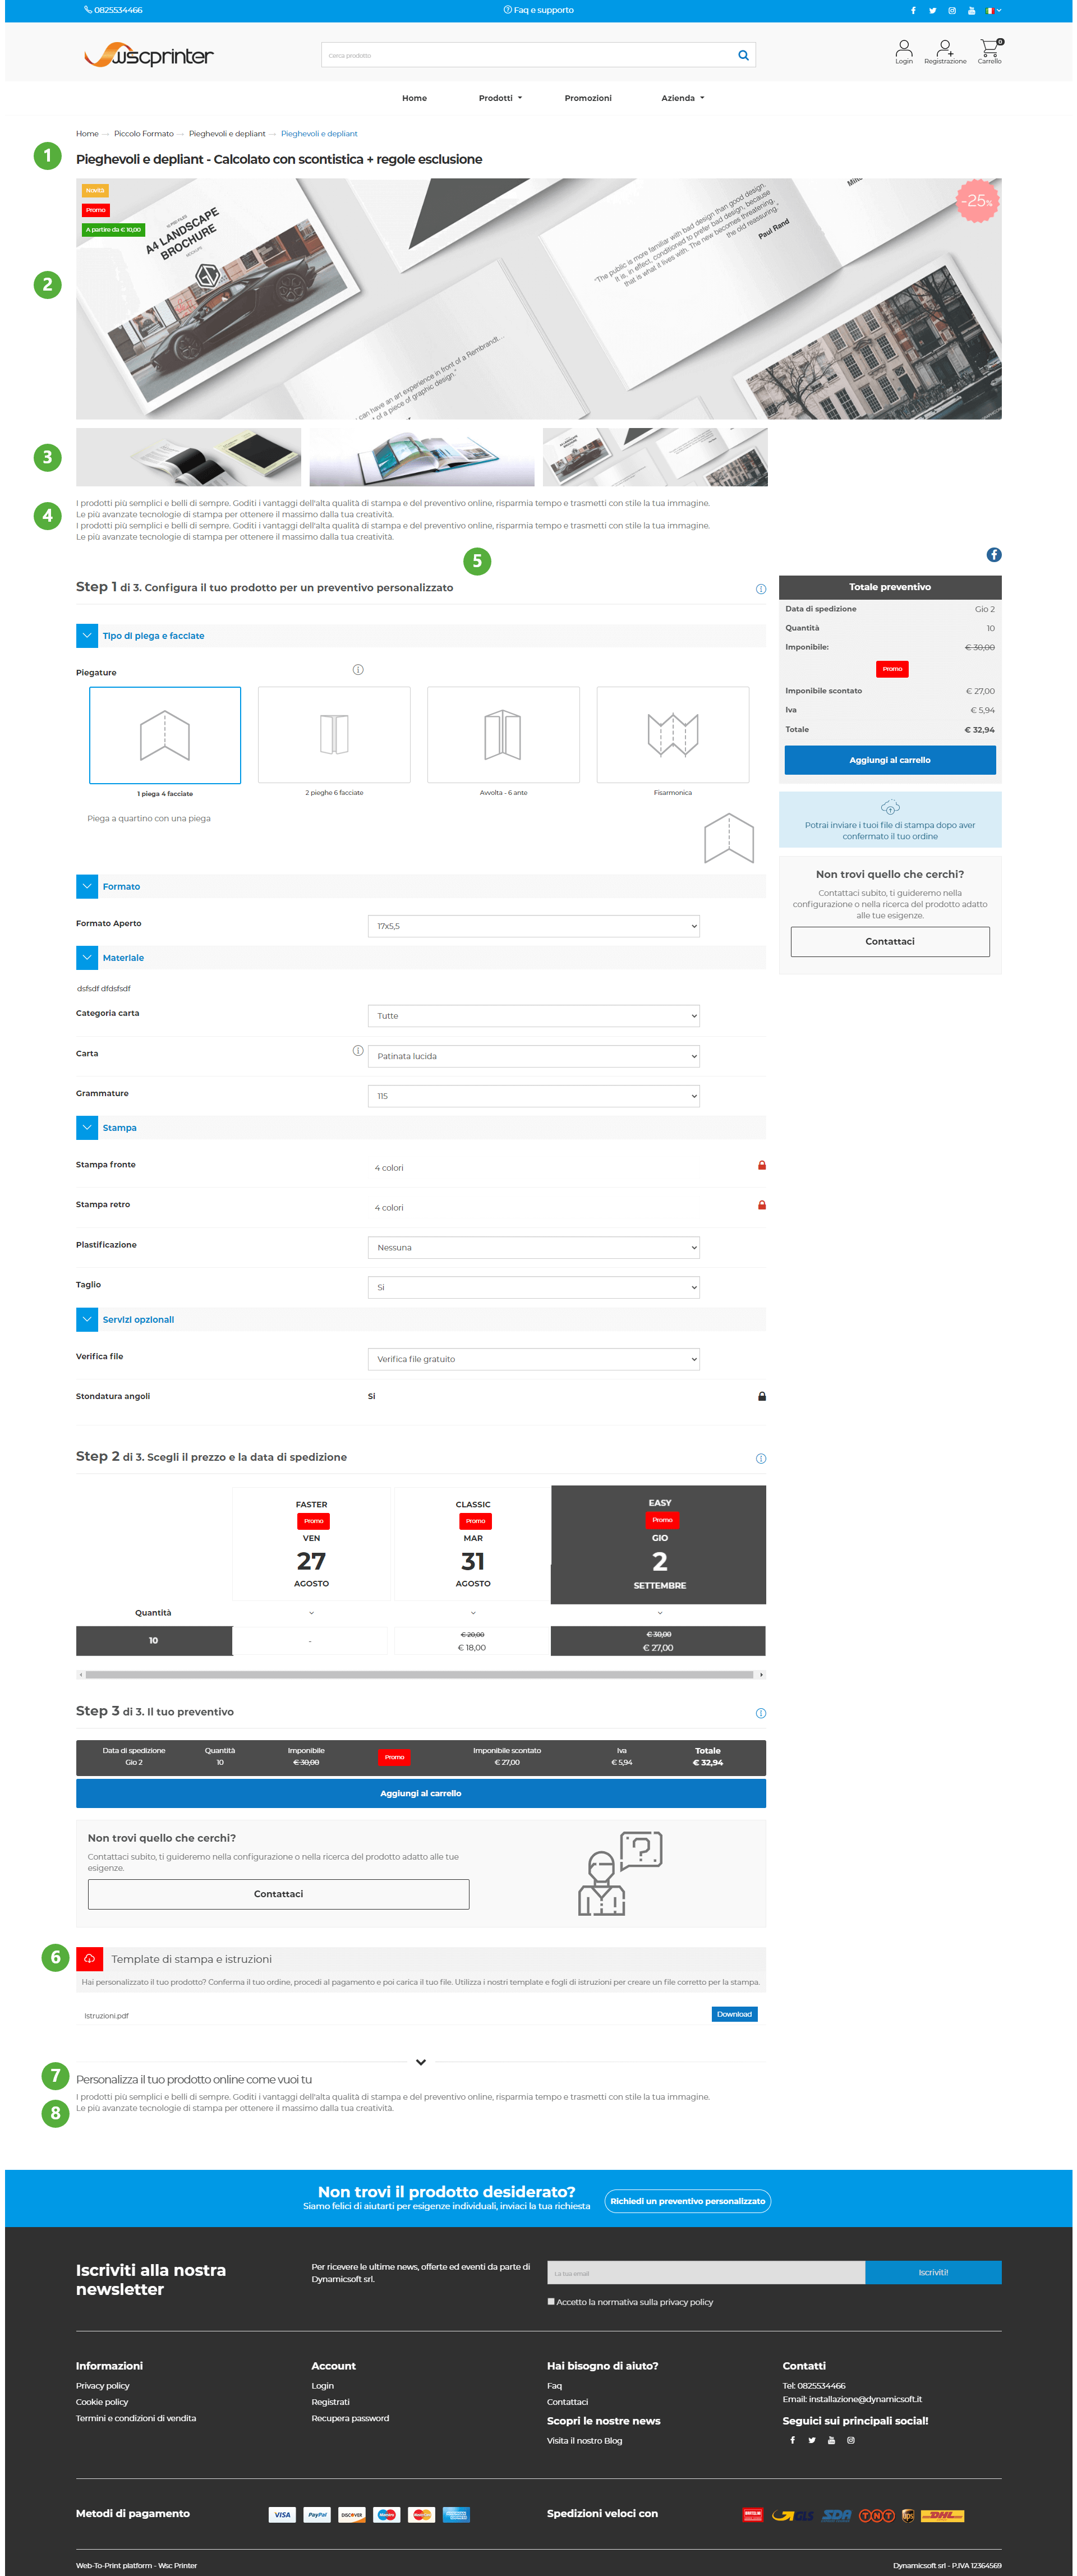
Task: Click info icon next to Piegature
Action: tap(358, 670)
